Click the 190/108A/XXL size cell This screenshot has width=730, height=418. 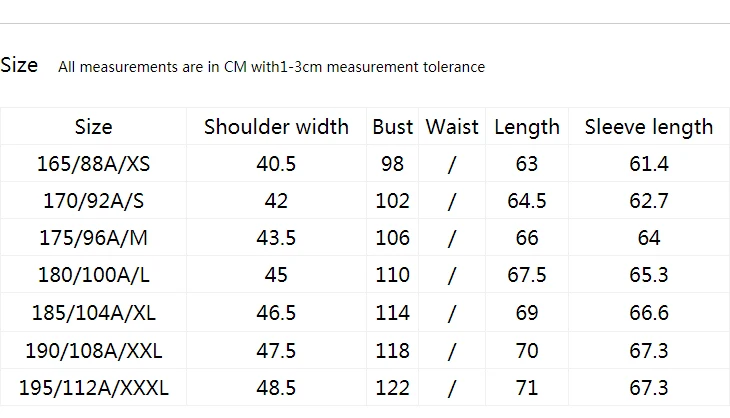(94, 351)
